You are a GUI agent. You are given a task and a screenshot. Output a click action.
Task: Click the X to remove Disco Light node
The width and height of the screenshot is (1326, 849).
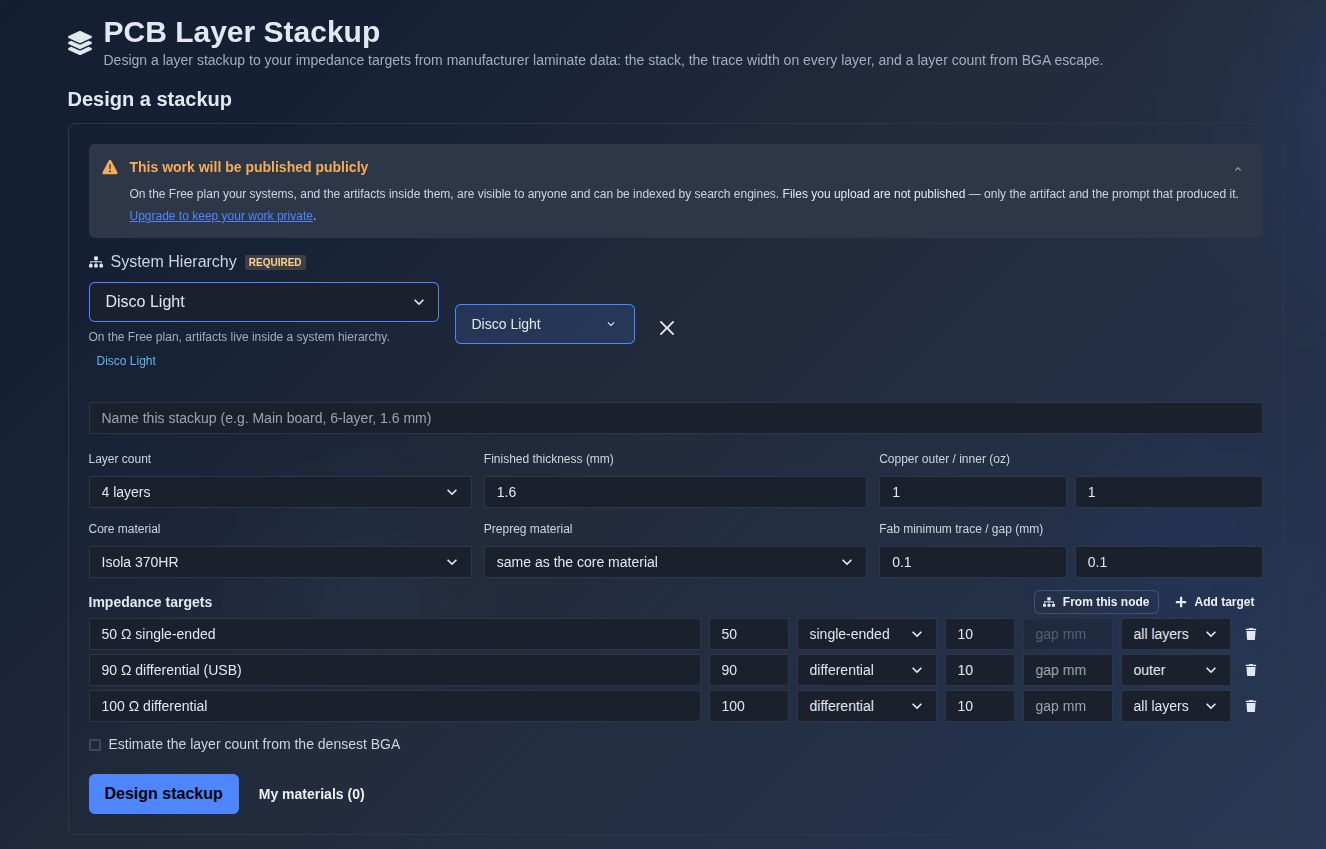(667, 328)
